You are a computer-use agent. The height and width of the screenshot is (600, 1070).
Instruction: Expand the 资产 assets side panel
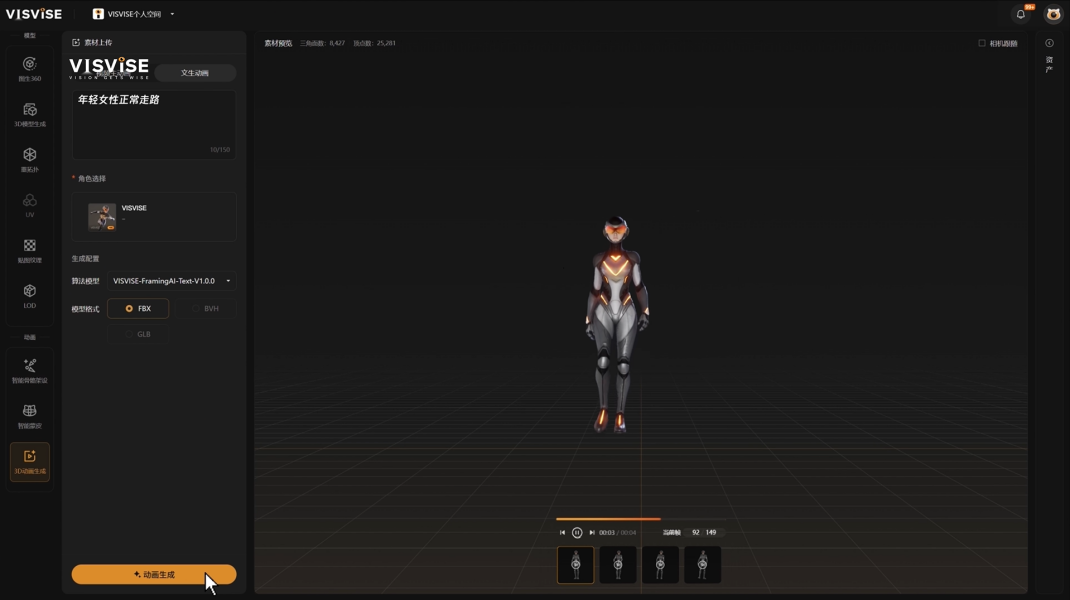tap(1049, 44)
